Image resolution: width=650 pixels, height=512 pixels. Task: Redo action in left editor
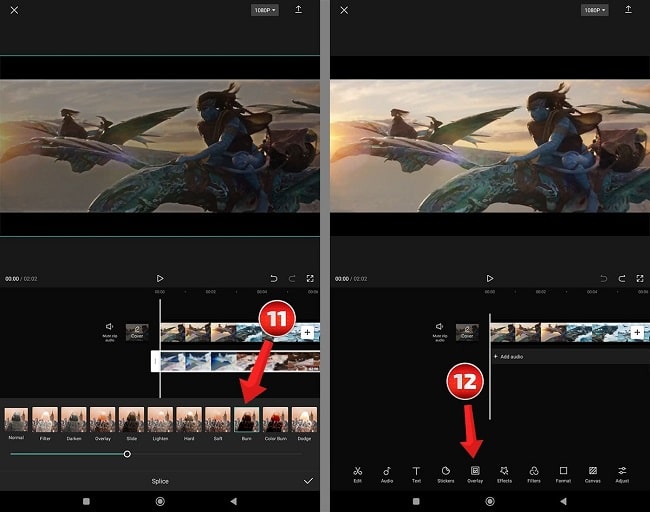pyautogui.click(x=292, y=279)
